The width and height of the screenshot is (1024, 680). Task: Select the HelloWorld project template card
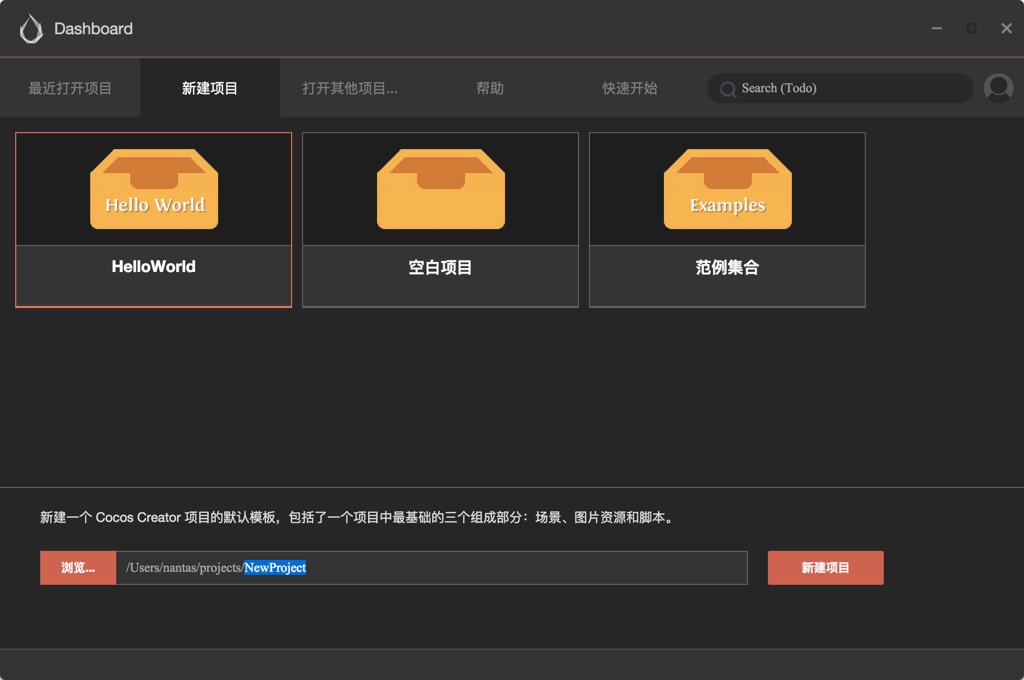[x=153, y=219]
